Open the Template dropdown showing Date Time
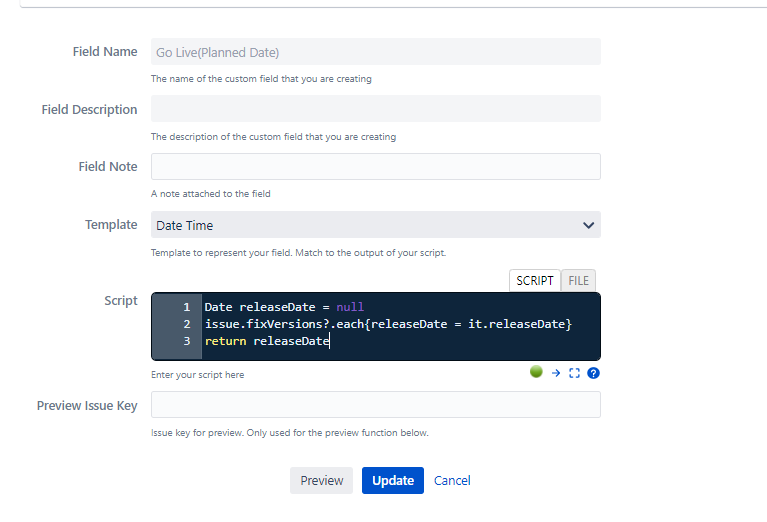This screenshot has height=522, width=767. pos(376,225)
